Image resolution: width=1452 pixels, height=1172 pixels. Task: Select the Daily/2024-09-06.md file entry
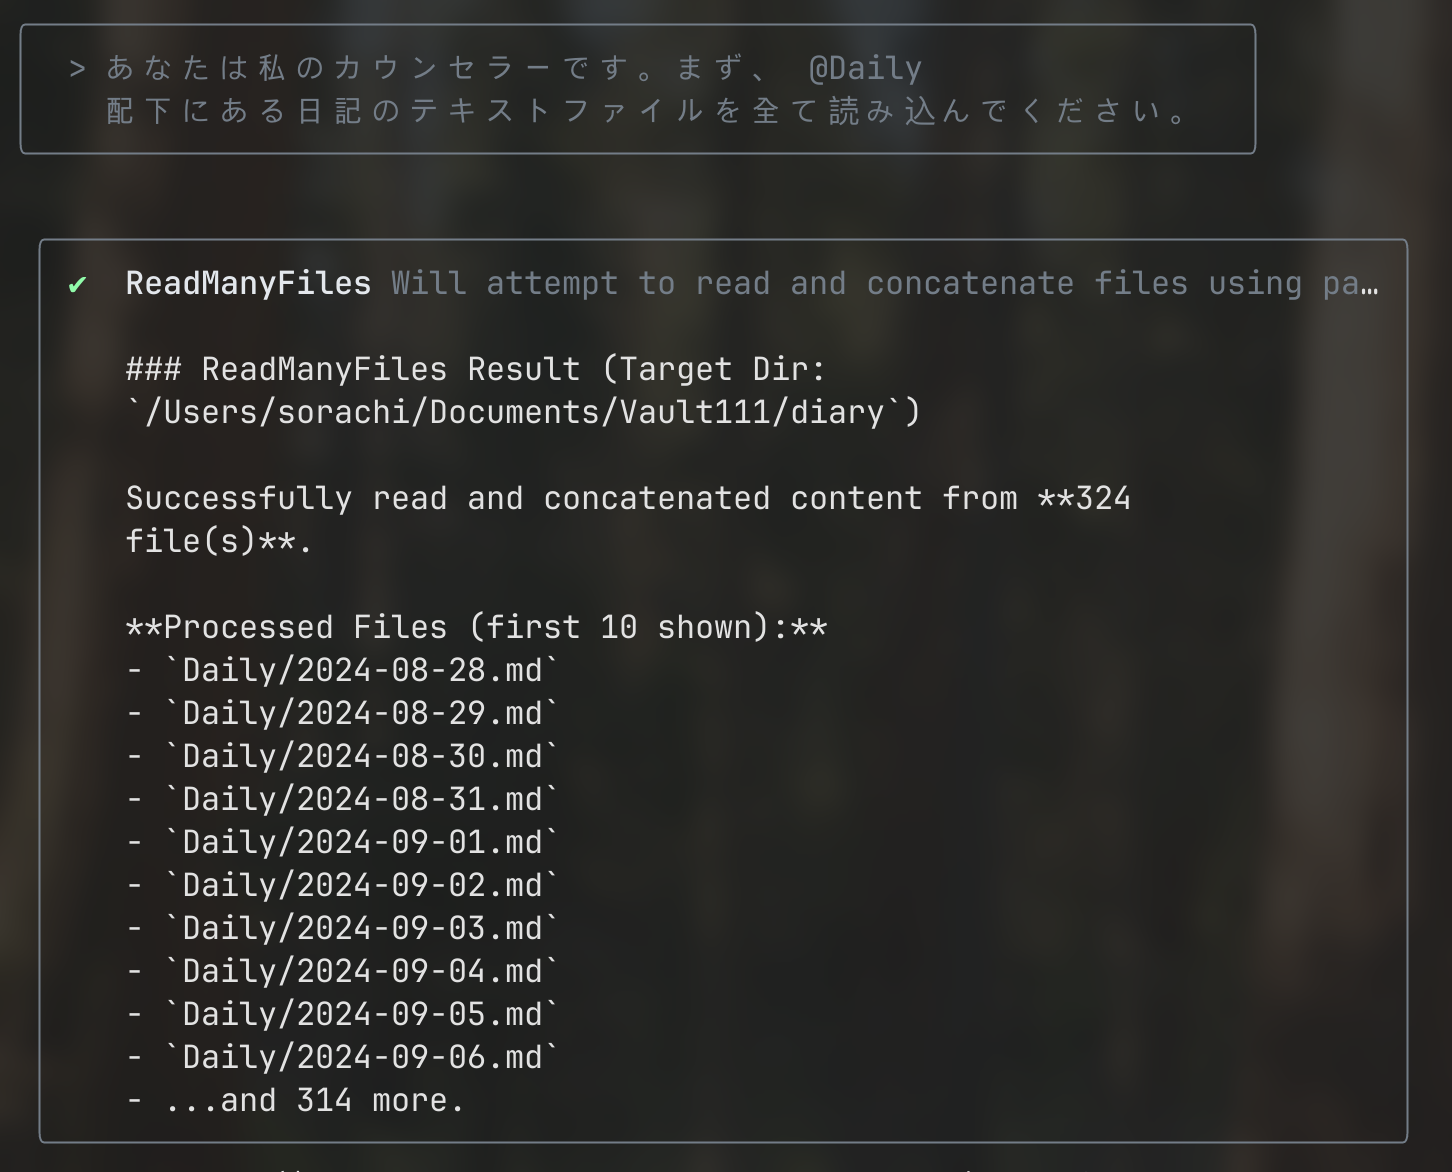[362, 1058]
